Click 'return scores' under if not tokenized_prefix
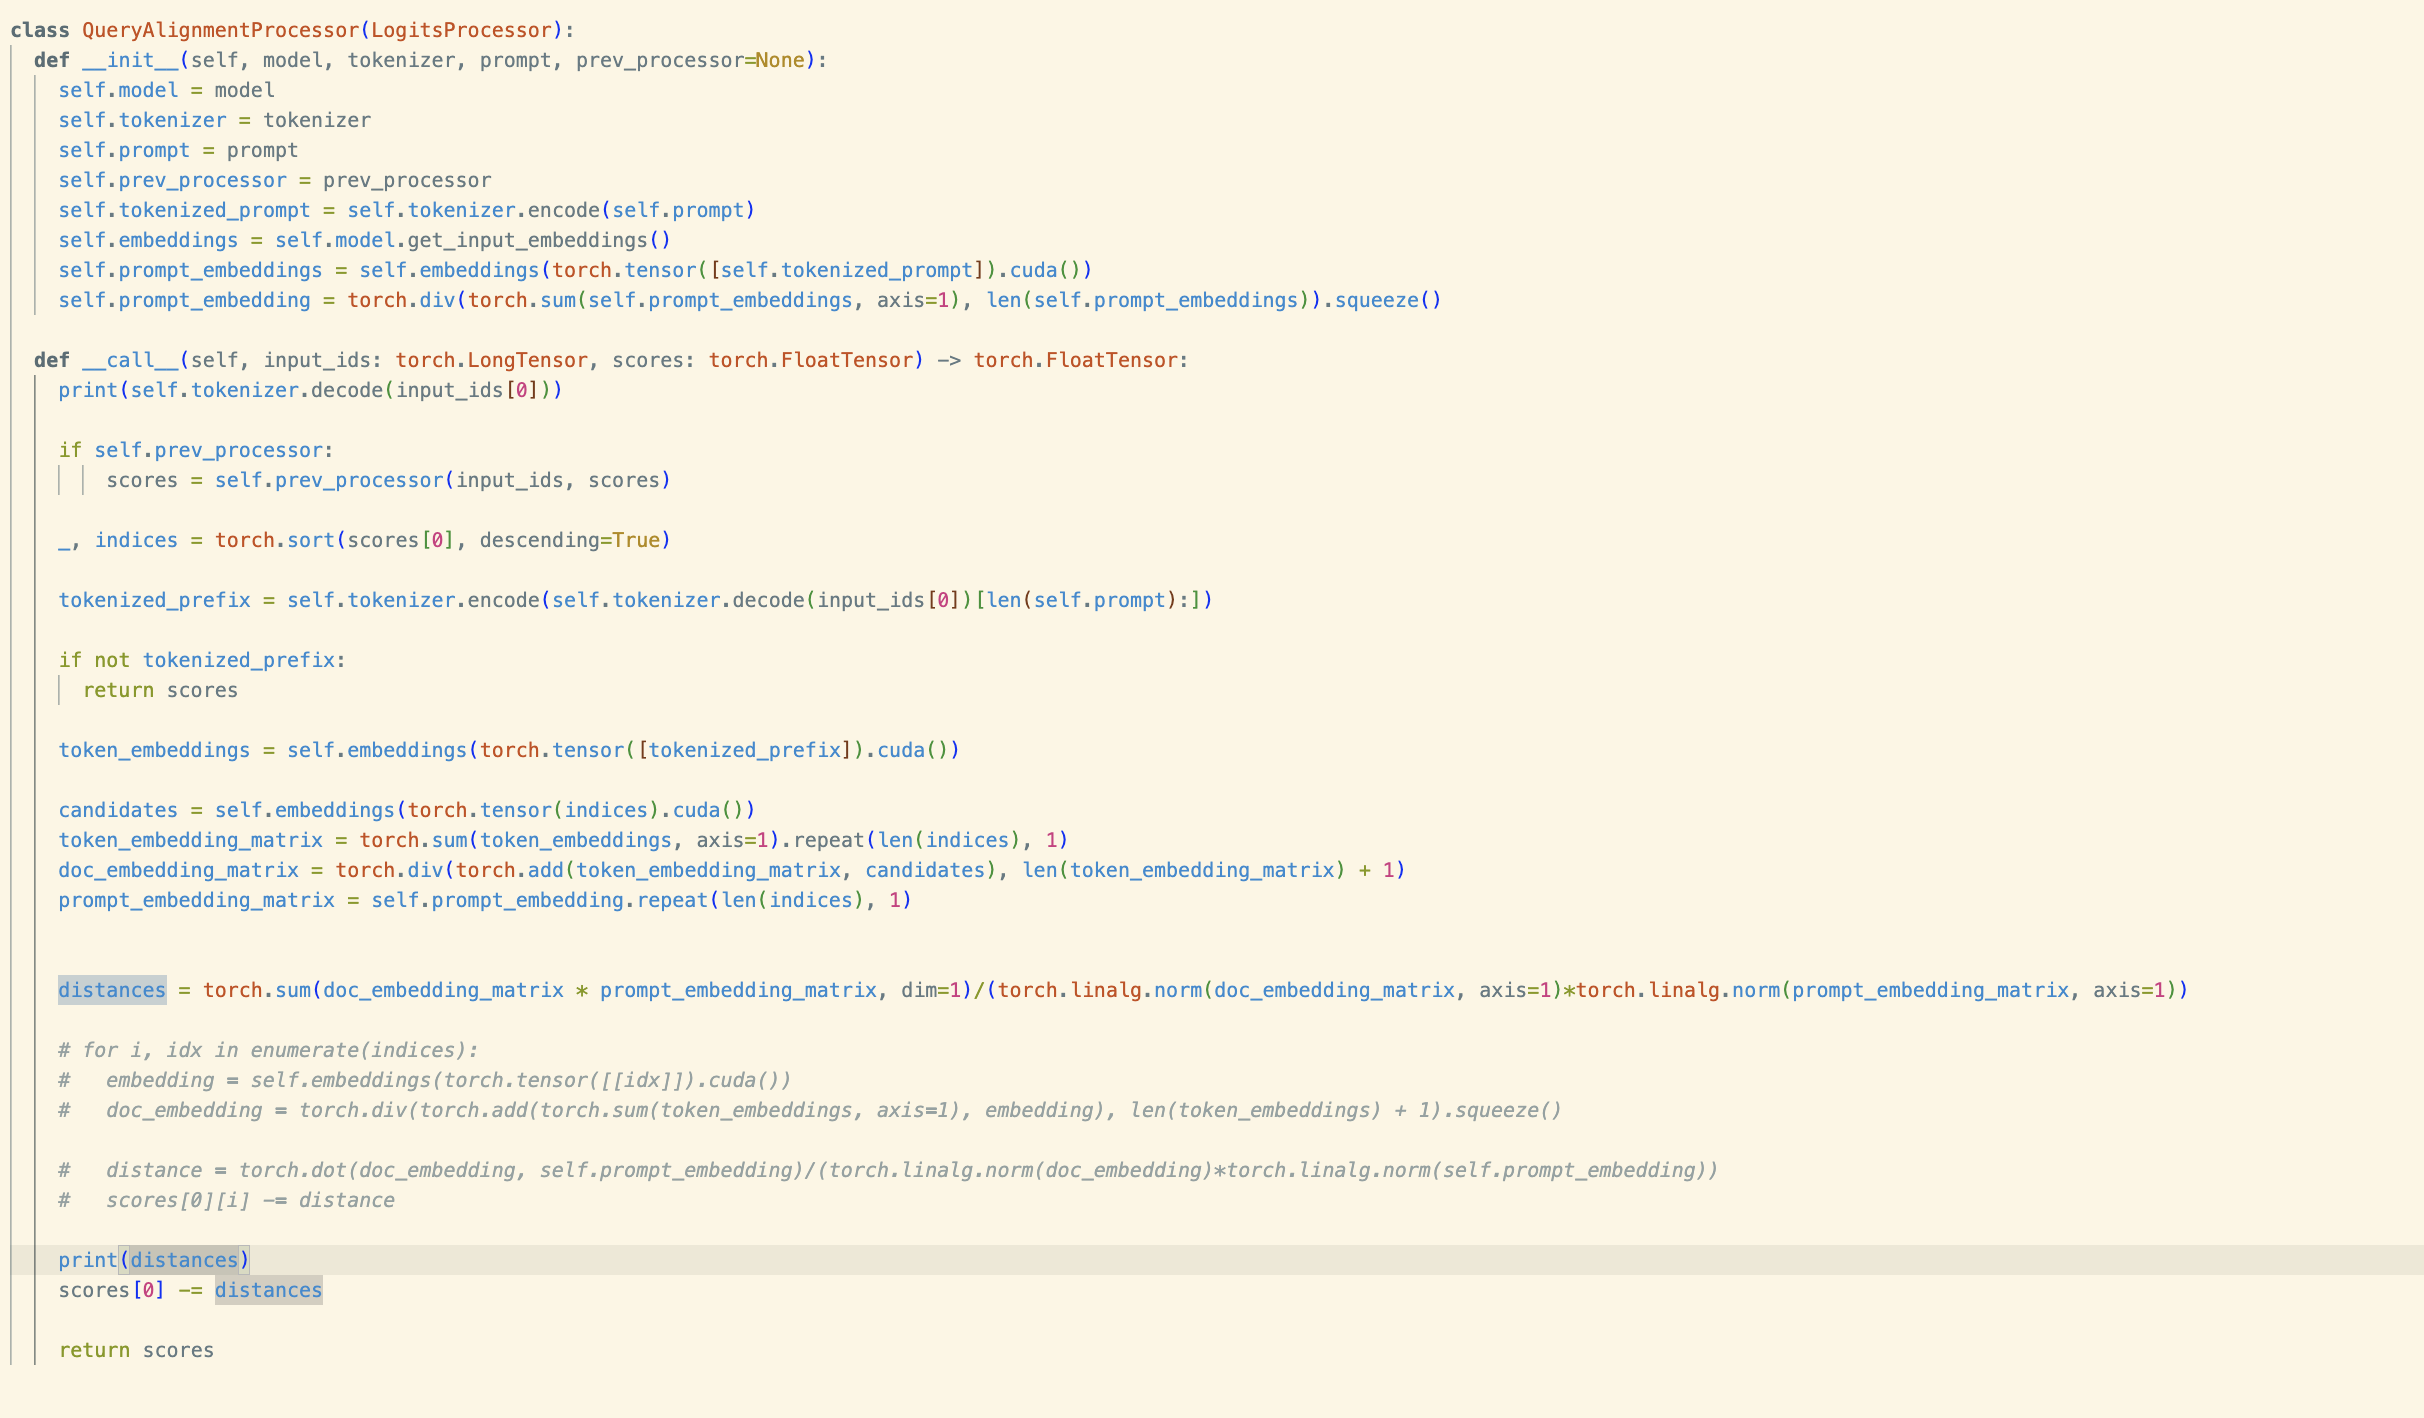This screenshot has width=2424, height=1418. pyautogui.click(x=160, y=690)
